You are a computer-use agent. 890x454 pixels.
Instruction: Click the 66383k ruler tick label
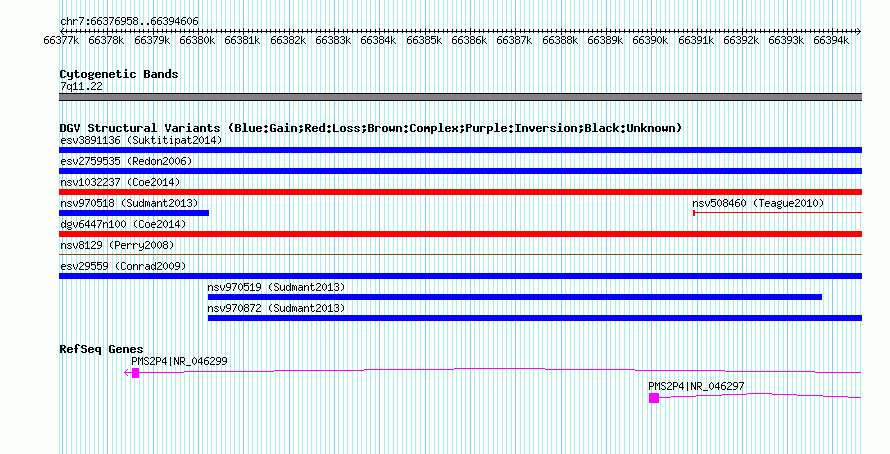333,41
